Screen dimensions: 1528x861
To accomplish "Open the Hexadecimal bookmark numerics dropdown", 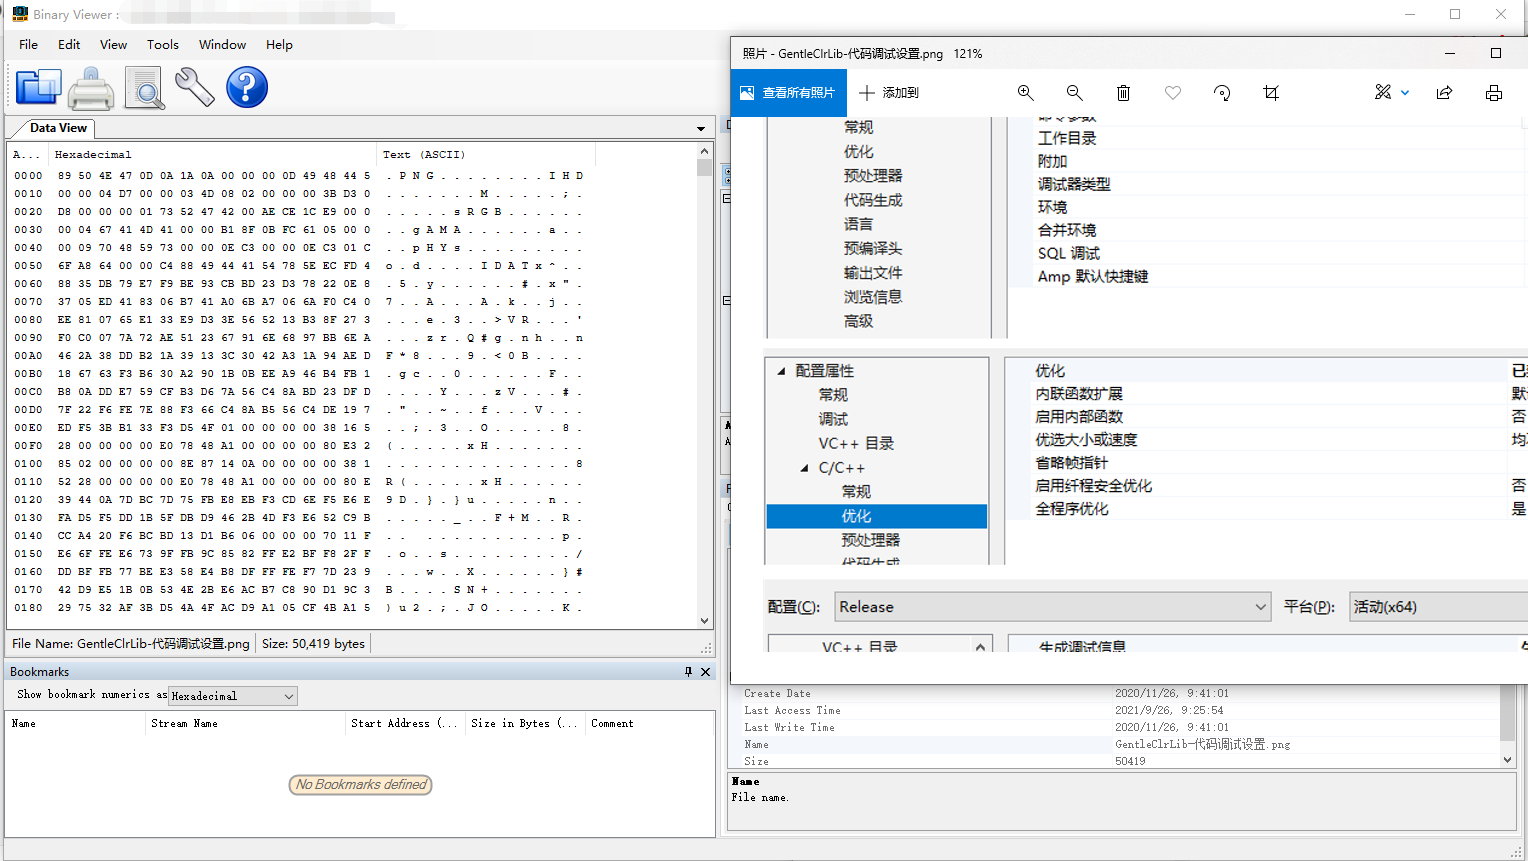I will pyautogui.click(x=289, y=695).
